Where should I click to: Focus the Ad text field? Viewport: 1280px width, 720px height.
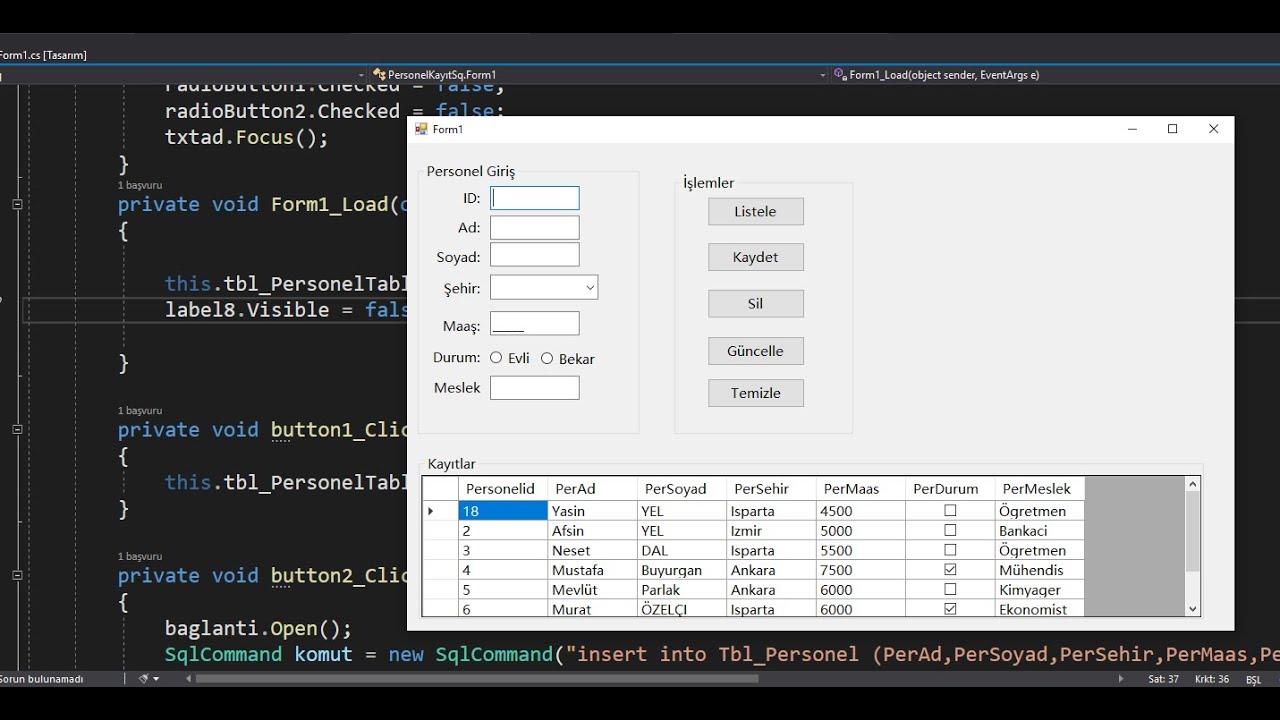[x=535, y=228]
